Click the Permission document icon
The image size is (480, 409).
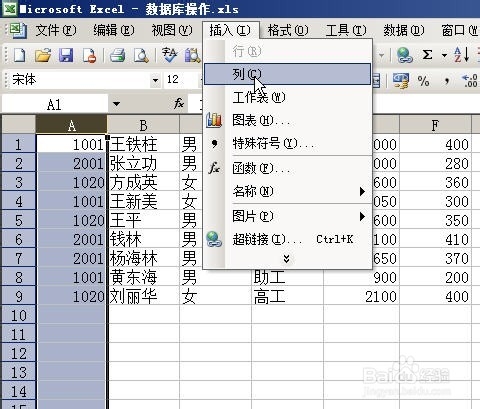pyautogui.click(x=89, y=55)
